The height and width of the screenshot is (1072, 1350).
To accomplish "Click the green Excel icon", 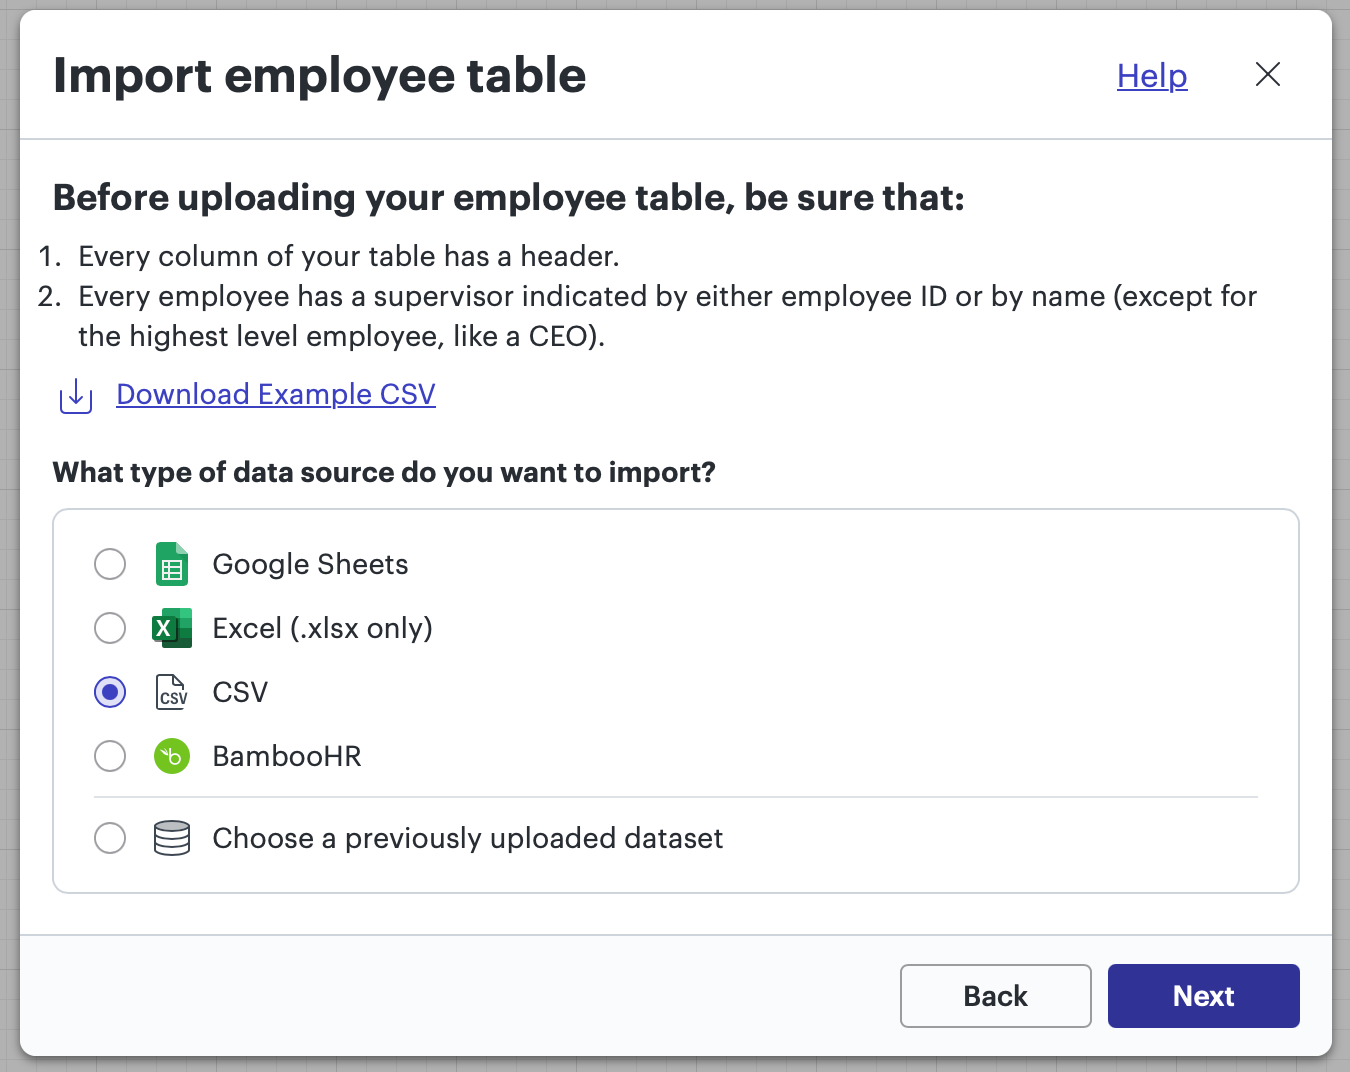I will [171, 628].
